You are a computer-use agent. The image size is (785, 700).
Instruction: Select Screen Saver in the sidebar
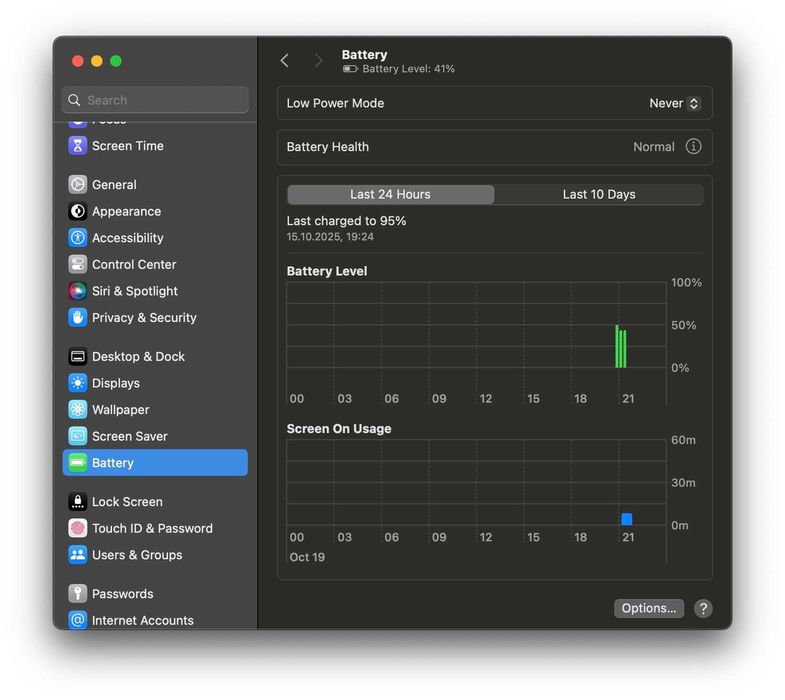[x=155, y=436]
